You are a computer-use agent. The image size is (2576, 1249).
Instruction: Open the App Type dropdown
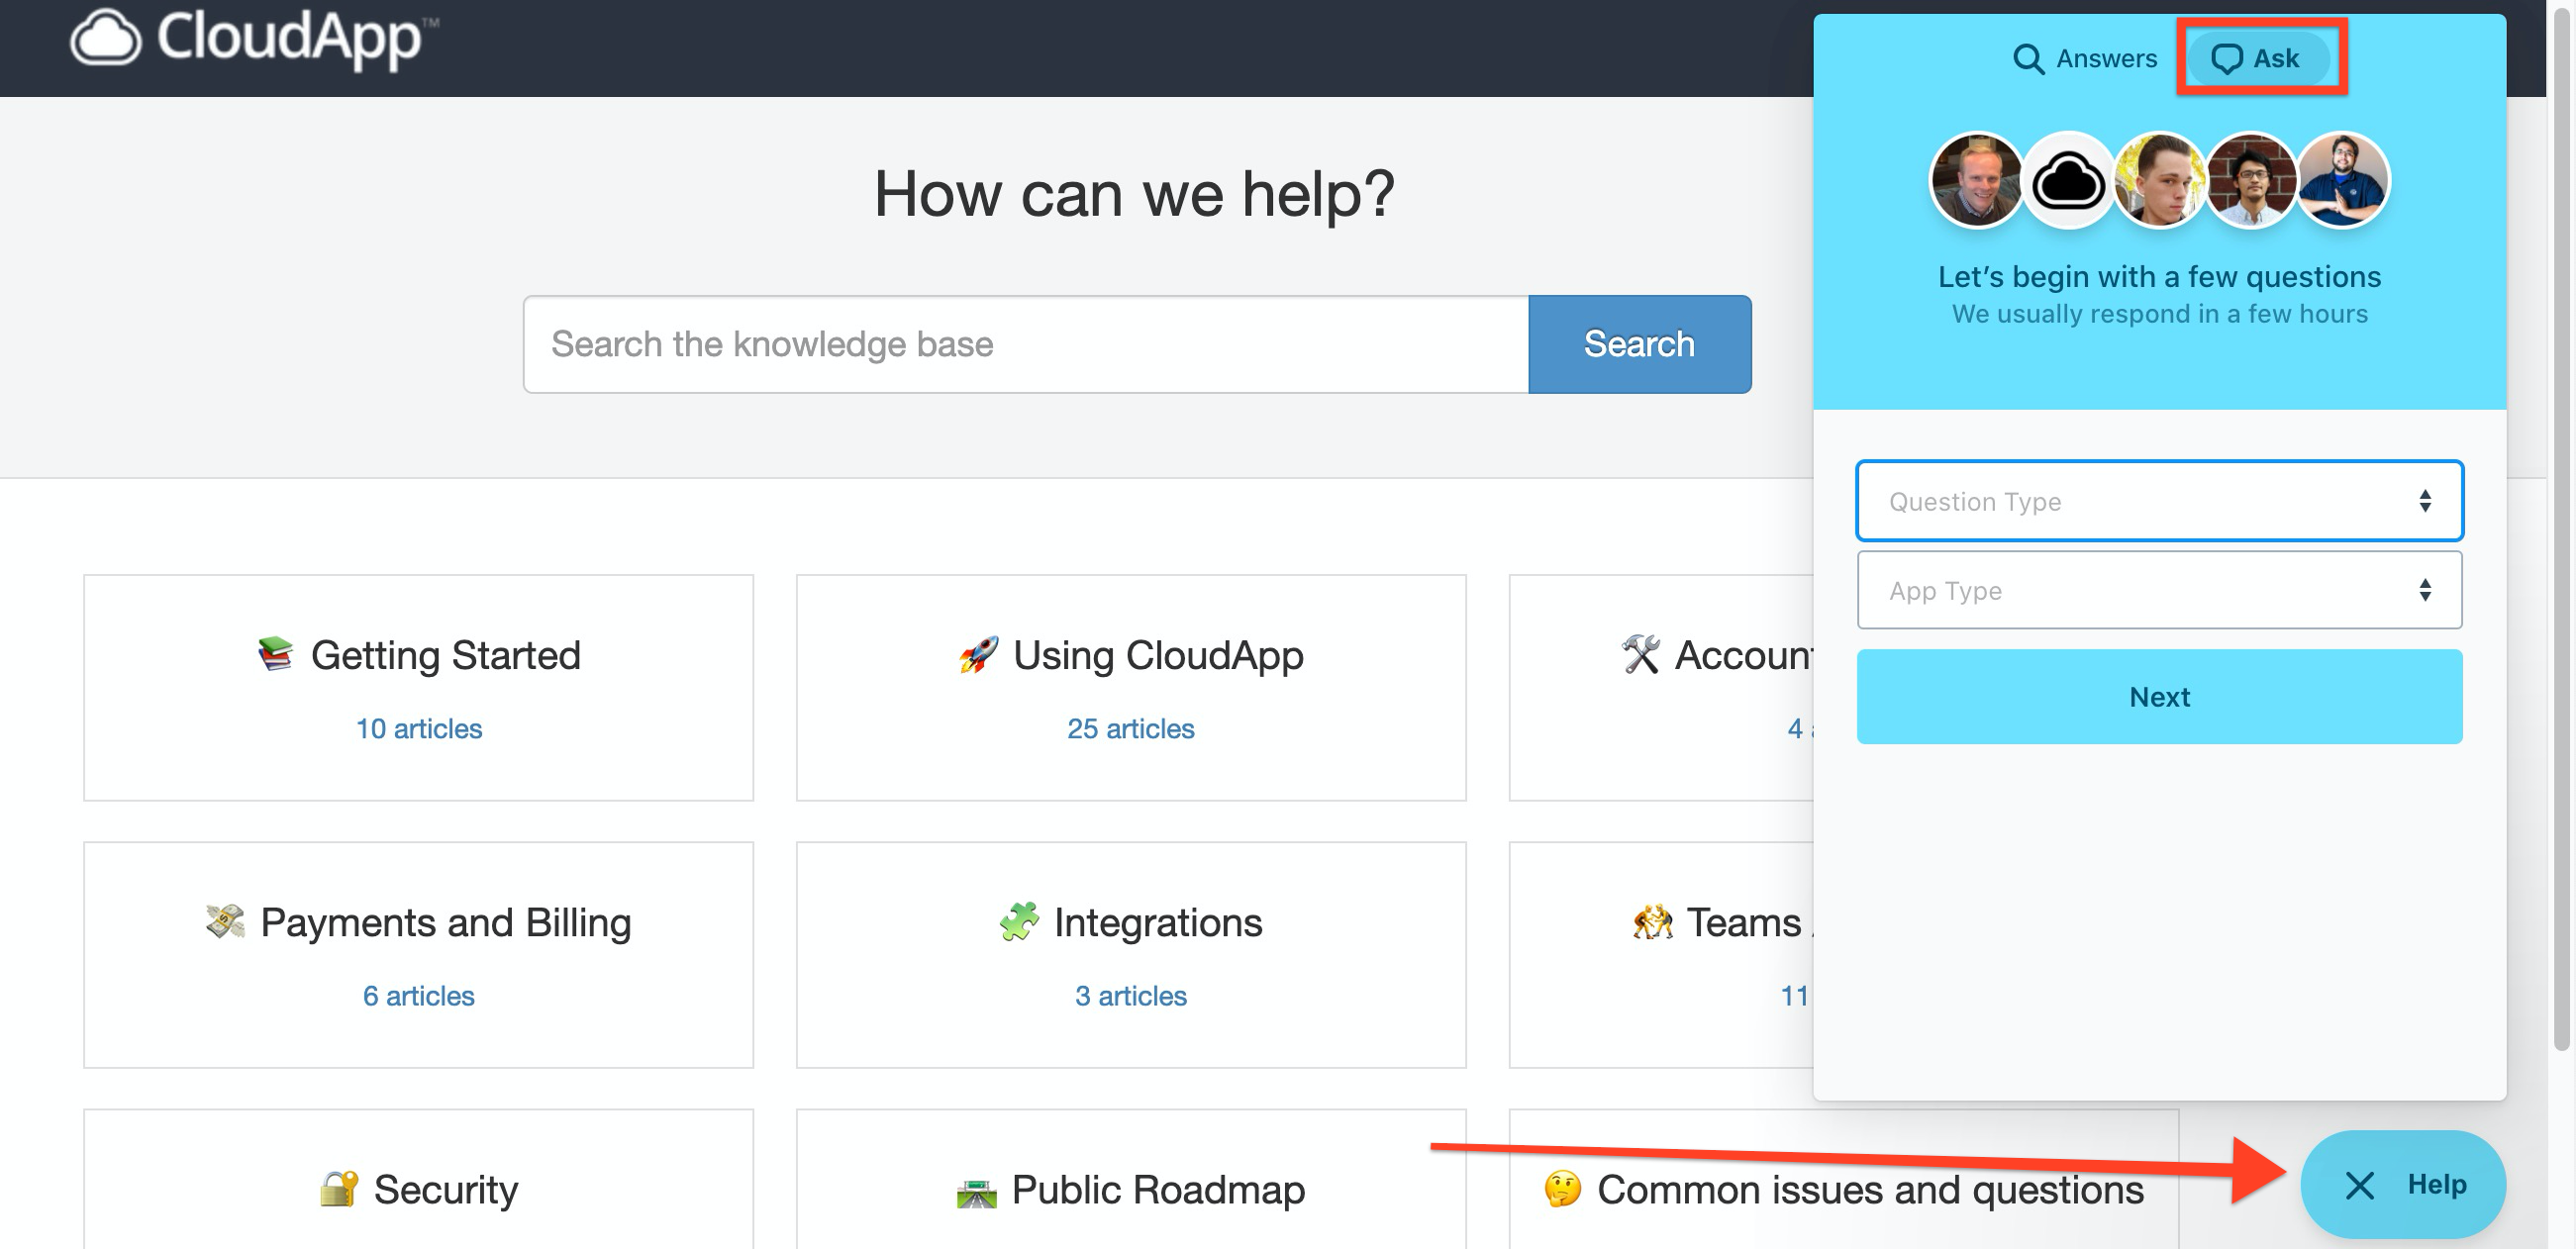pos(2158,590)
